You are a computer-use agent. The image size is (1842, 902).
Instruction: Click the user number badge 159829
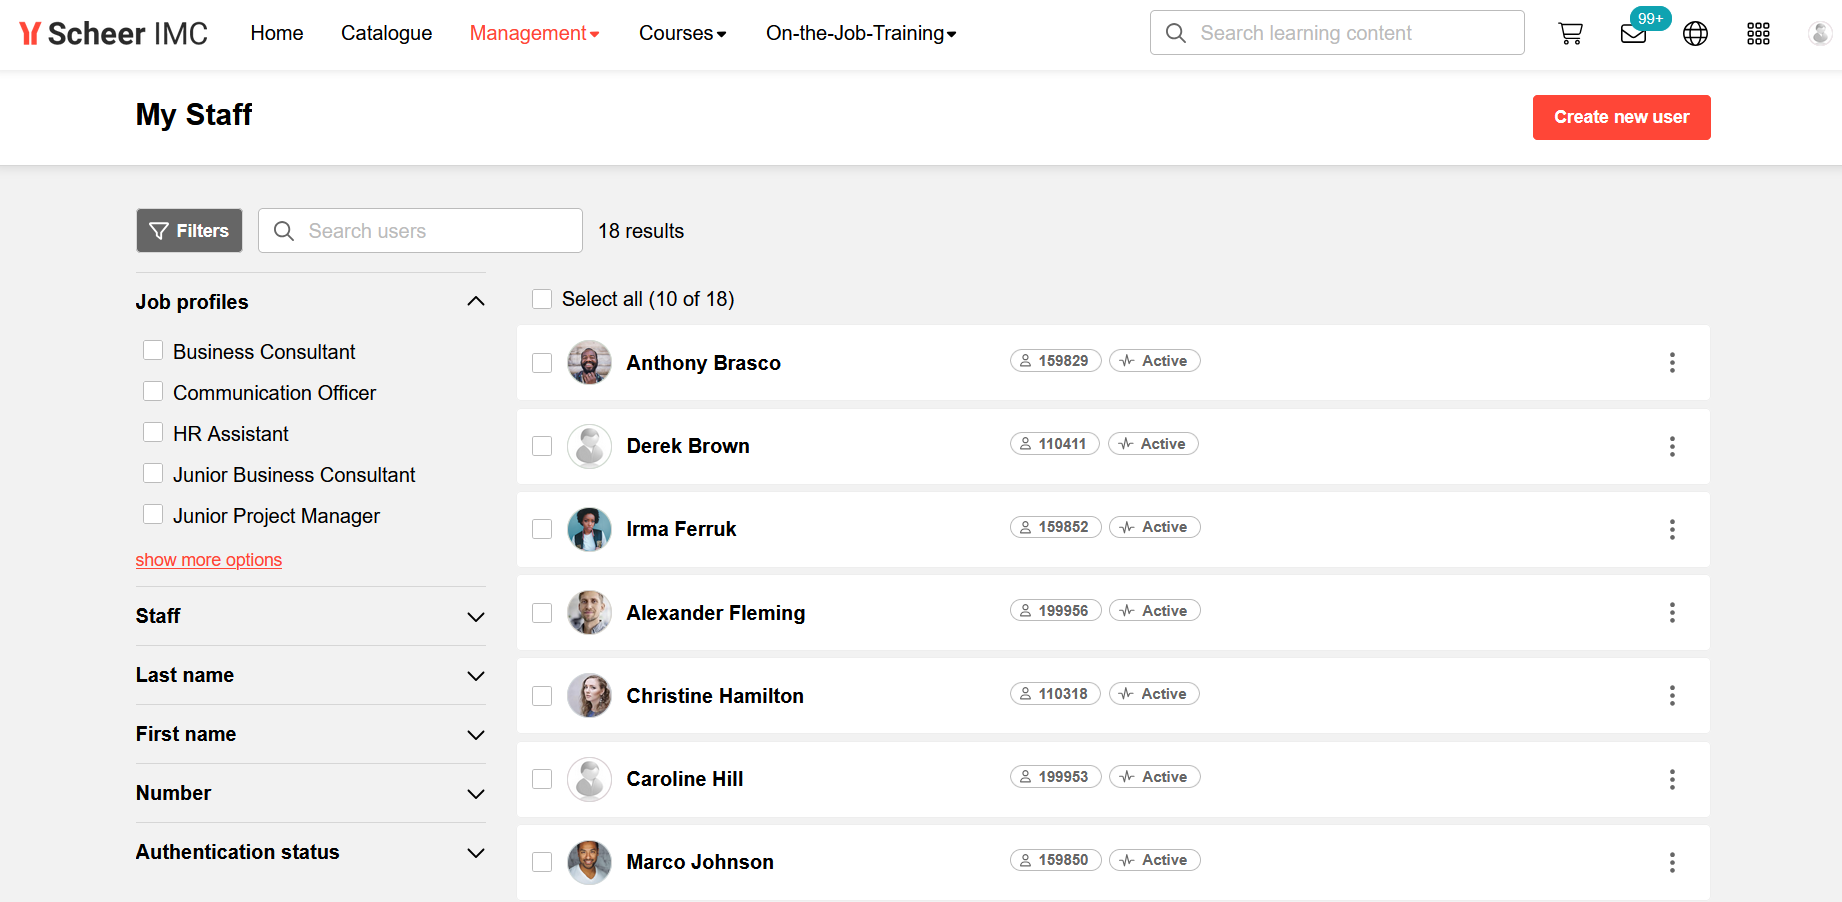tap(1055, 361)
